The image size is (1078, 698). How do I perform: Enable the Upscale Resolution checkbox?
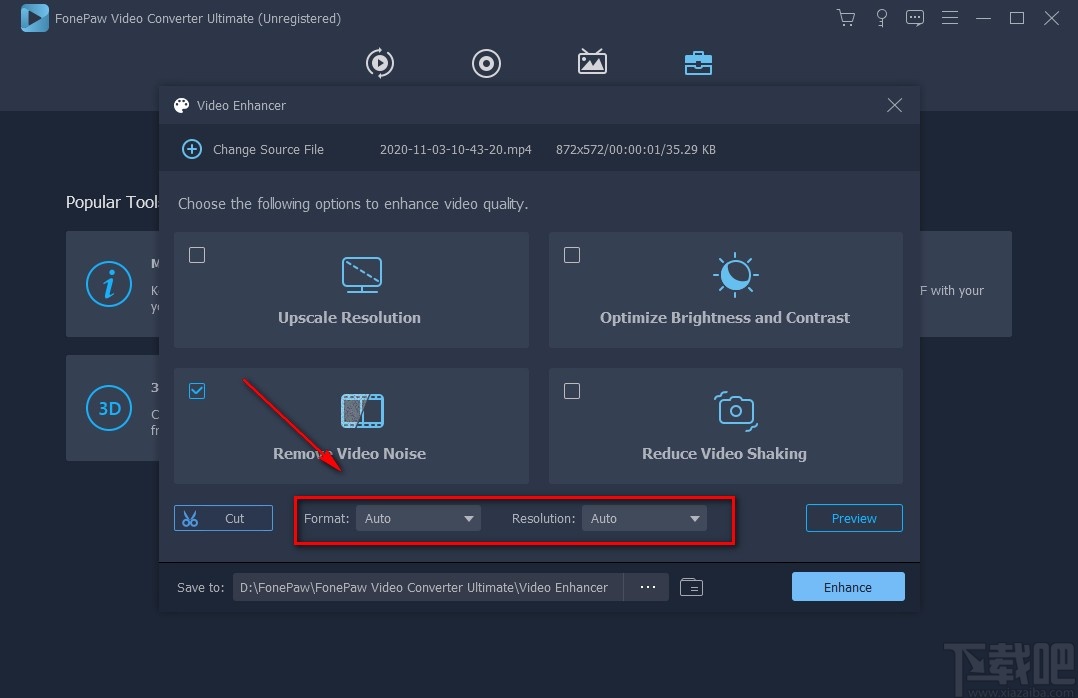[x=197, y=255]
